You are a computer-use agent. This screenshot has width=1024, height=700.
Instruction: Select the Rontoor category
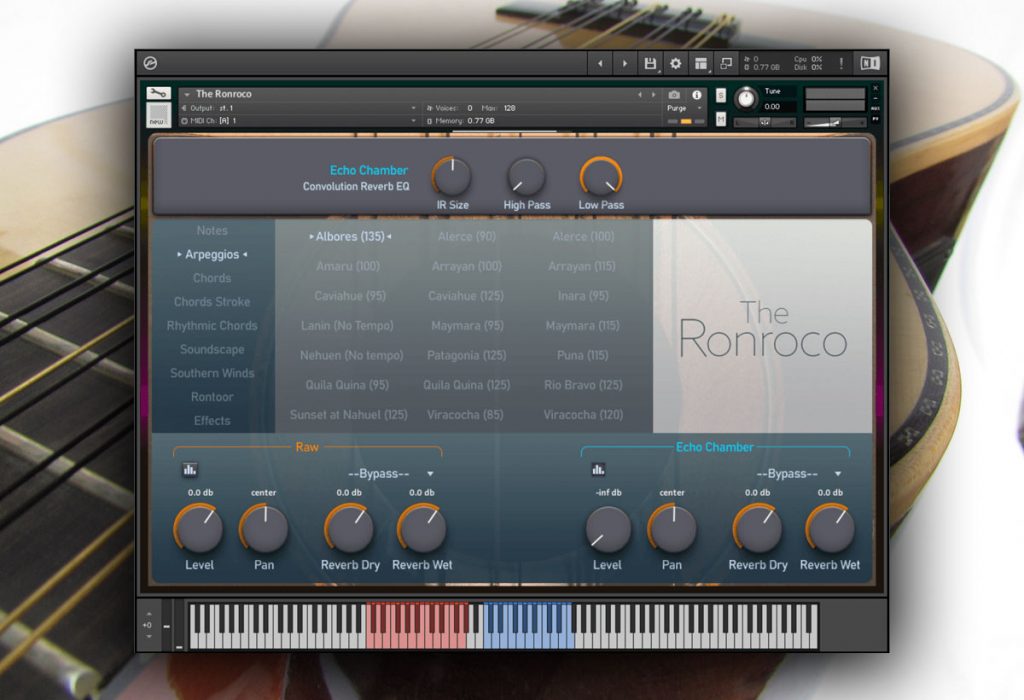tap(212, 397)
